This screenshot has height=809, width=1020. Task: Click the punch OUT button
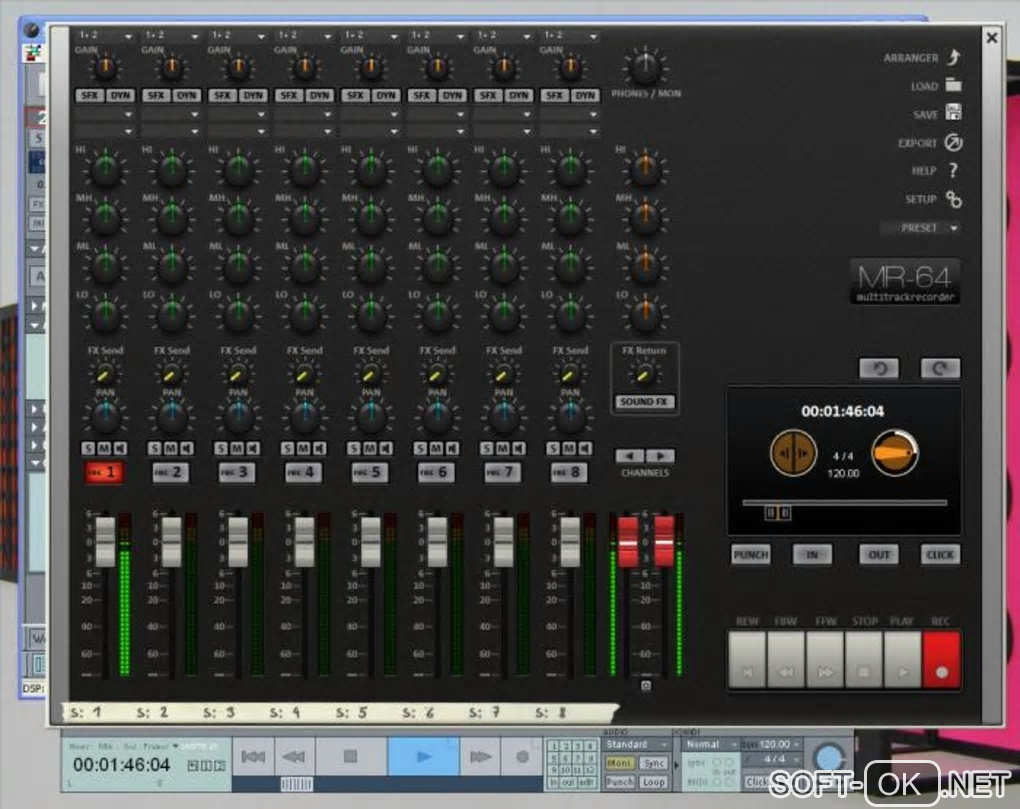[879, 555]
